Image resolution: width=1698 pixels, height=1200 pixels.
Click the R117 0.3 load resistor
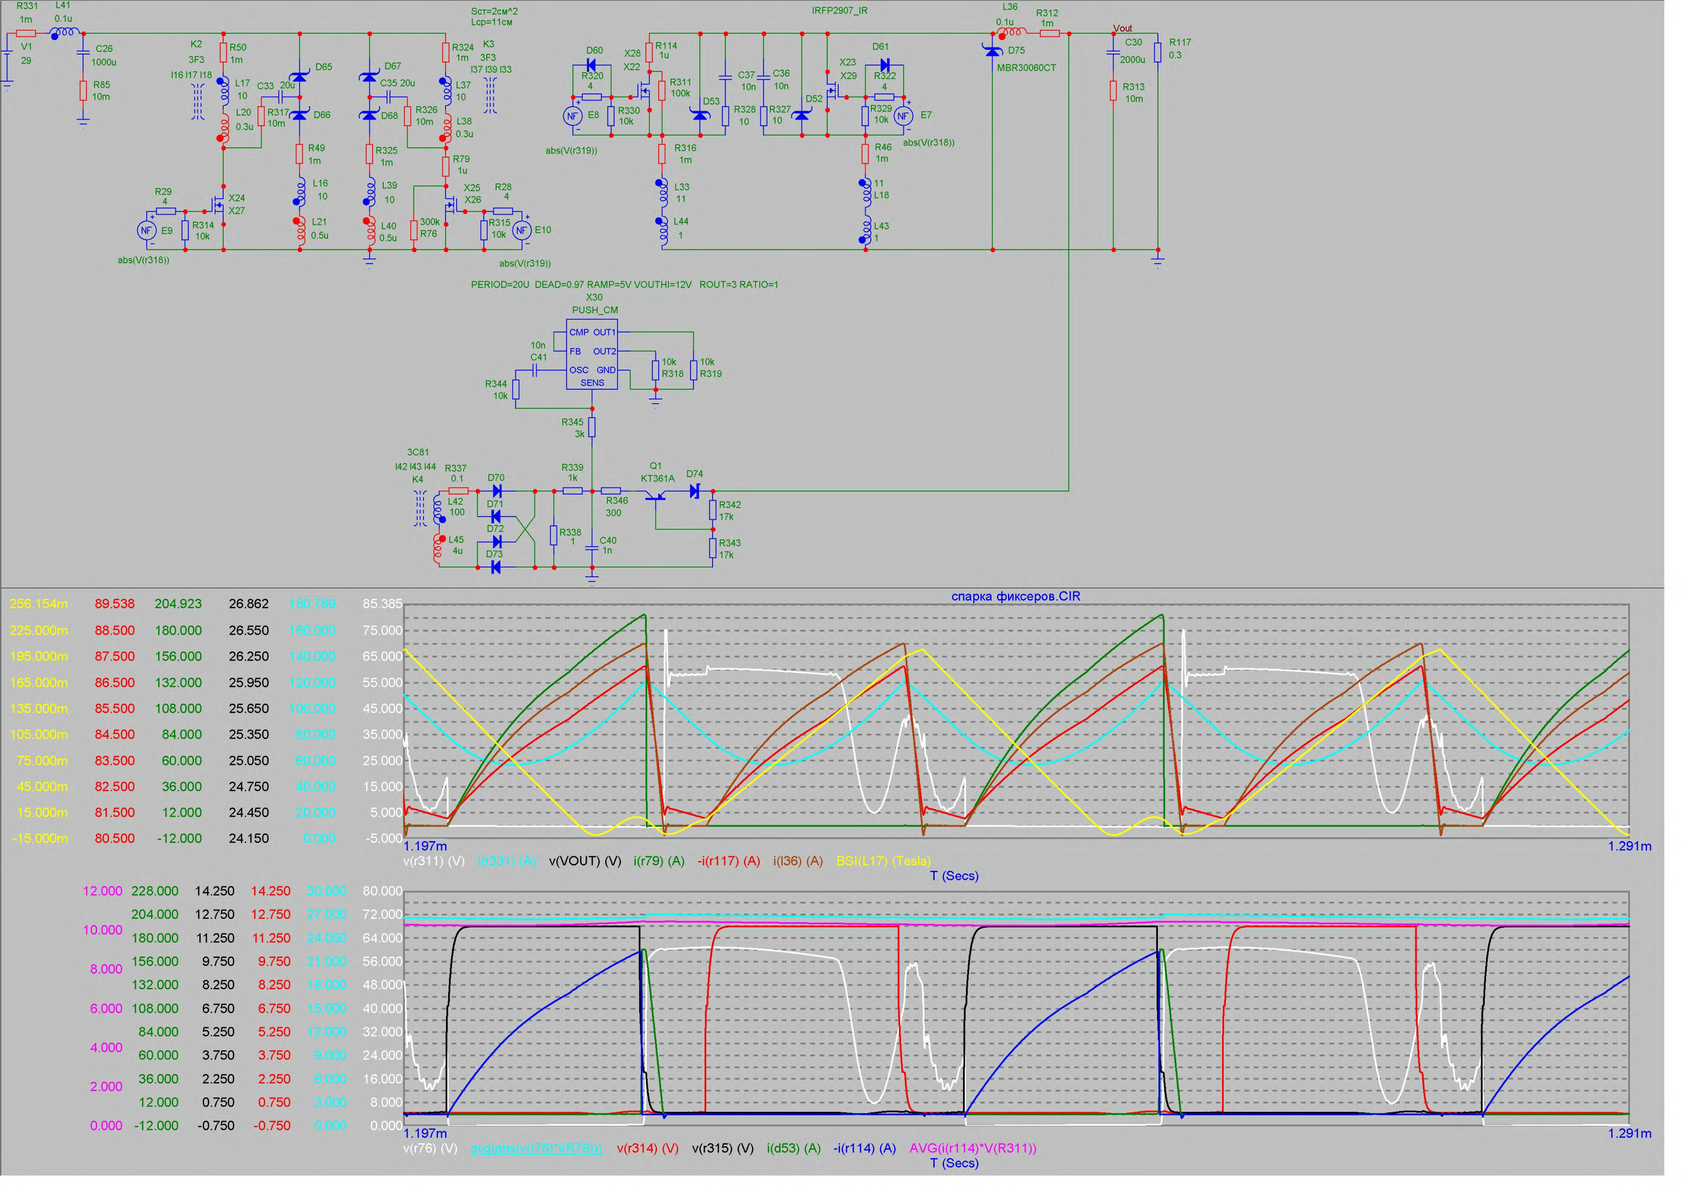click(x=1158, y=50)
